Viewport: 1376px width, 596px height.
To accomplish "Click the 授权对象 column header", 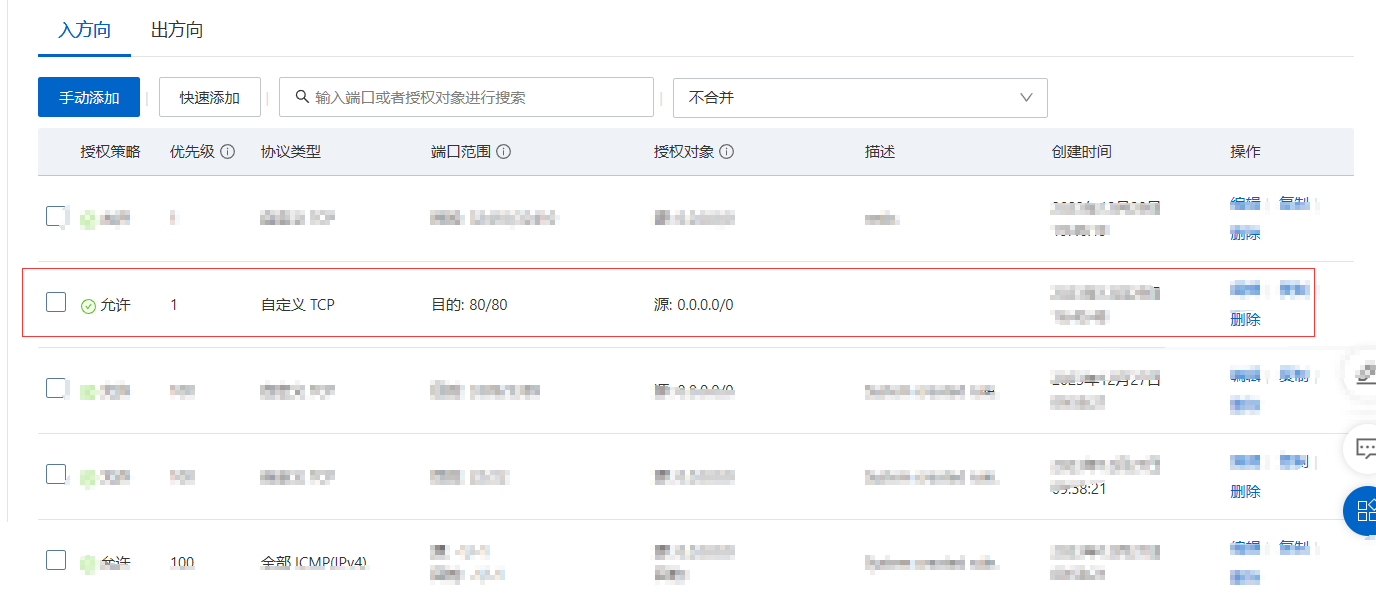I will (x=684, y=152).
